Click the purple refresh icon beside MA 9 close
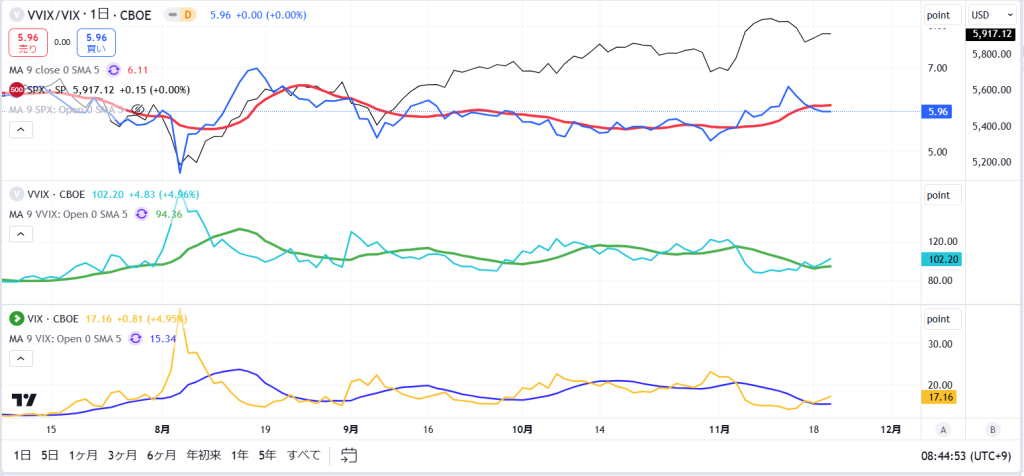Screen dimensions: 1024x476 point(114,70)
